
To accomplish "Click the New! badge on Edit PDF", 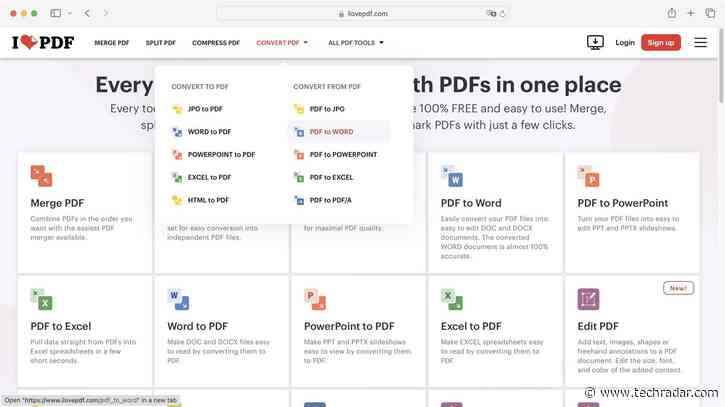I will (x=678, y=288).
